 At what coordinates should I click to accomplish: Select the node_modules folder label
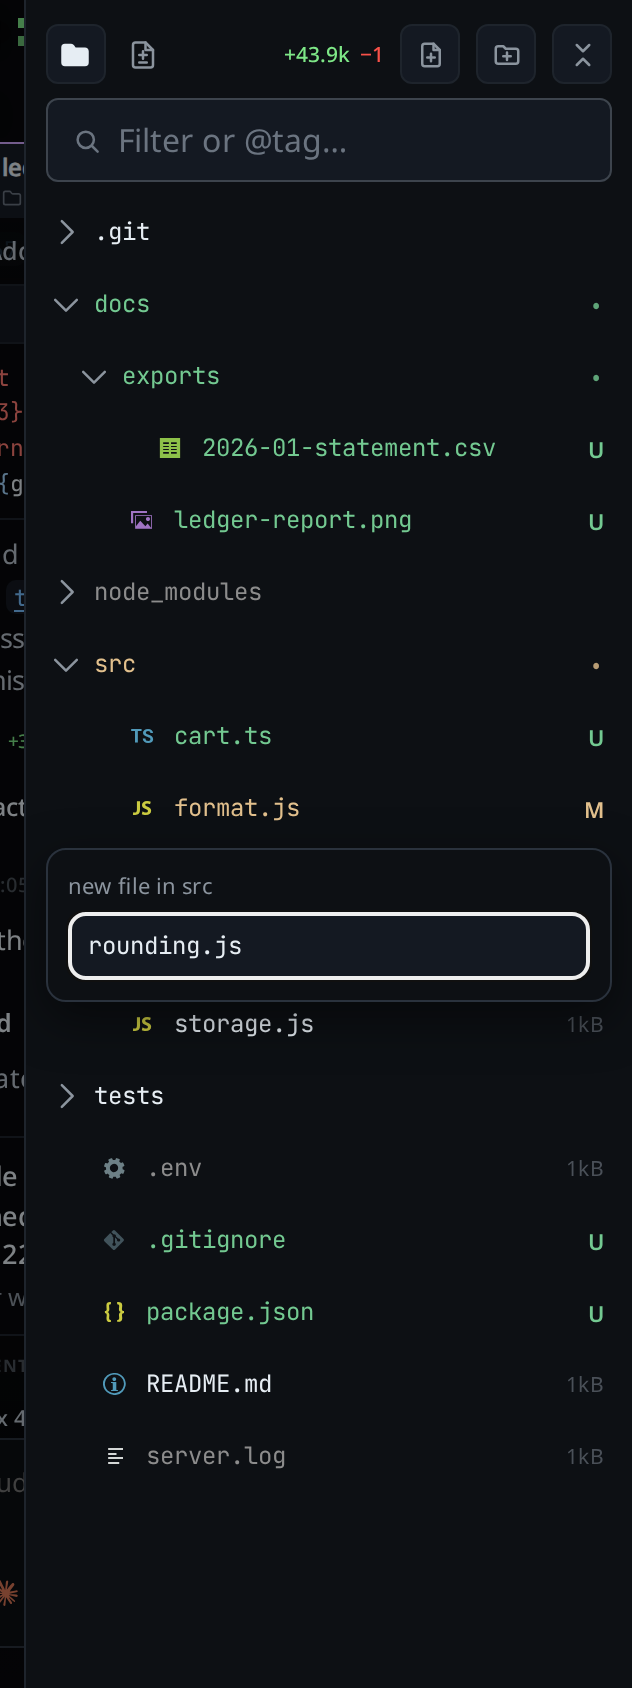click(x=178, y=592)
